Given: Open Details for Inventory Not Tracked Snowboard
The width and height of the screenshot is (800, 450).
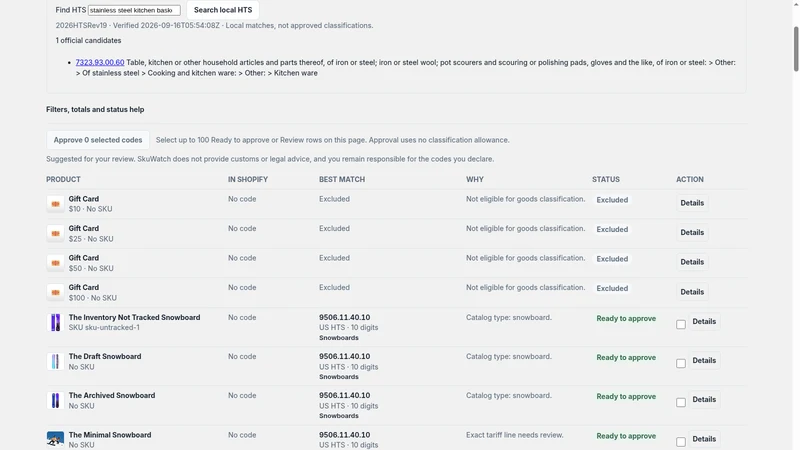Looking at the screenshot, I should coord(704,321).
